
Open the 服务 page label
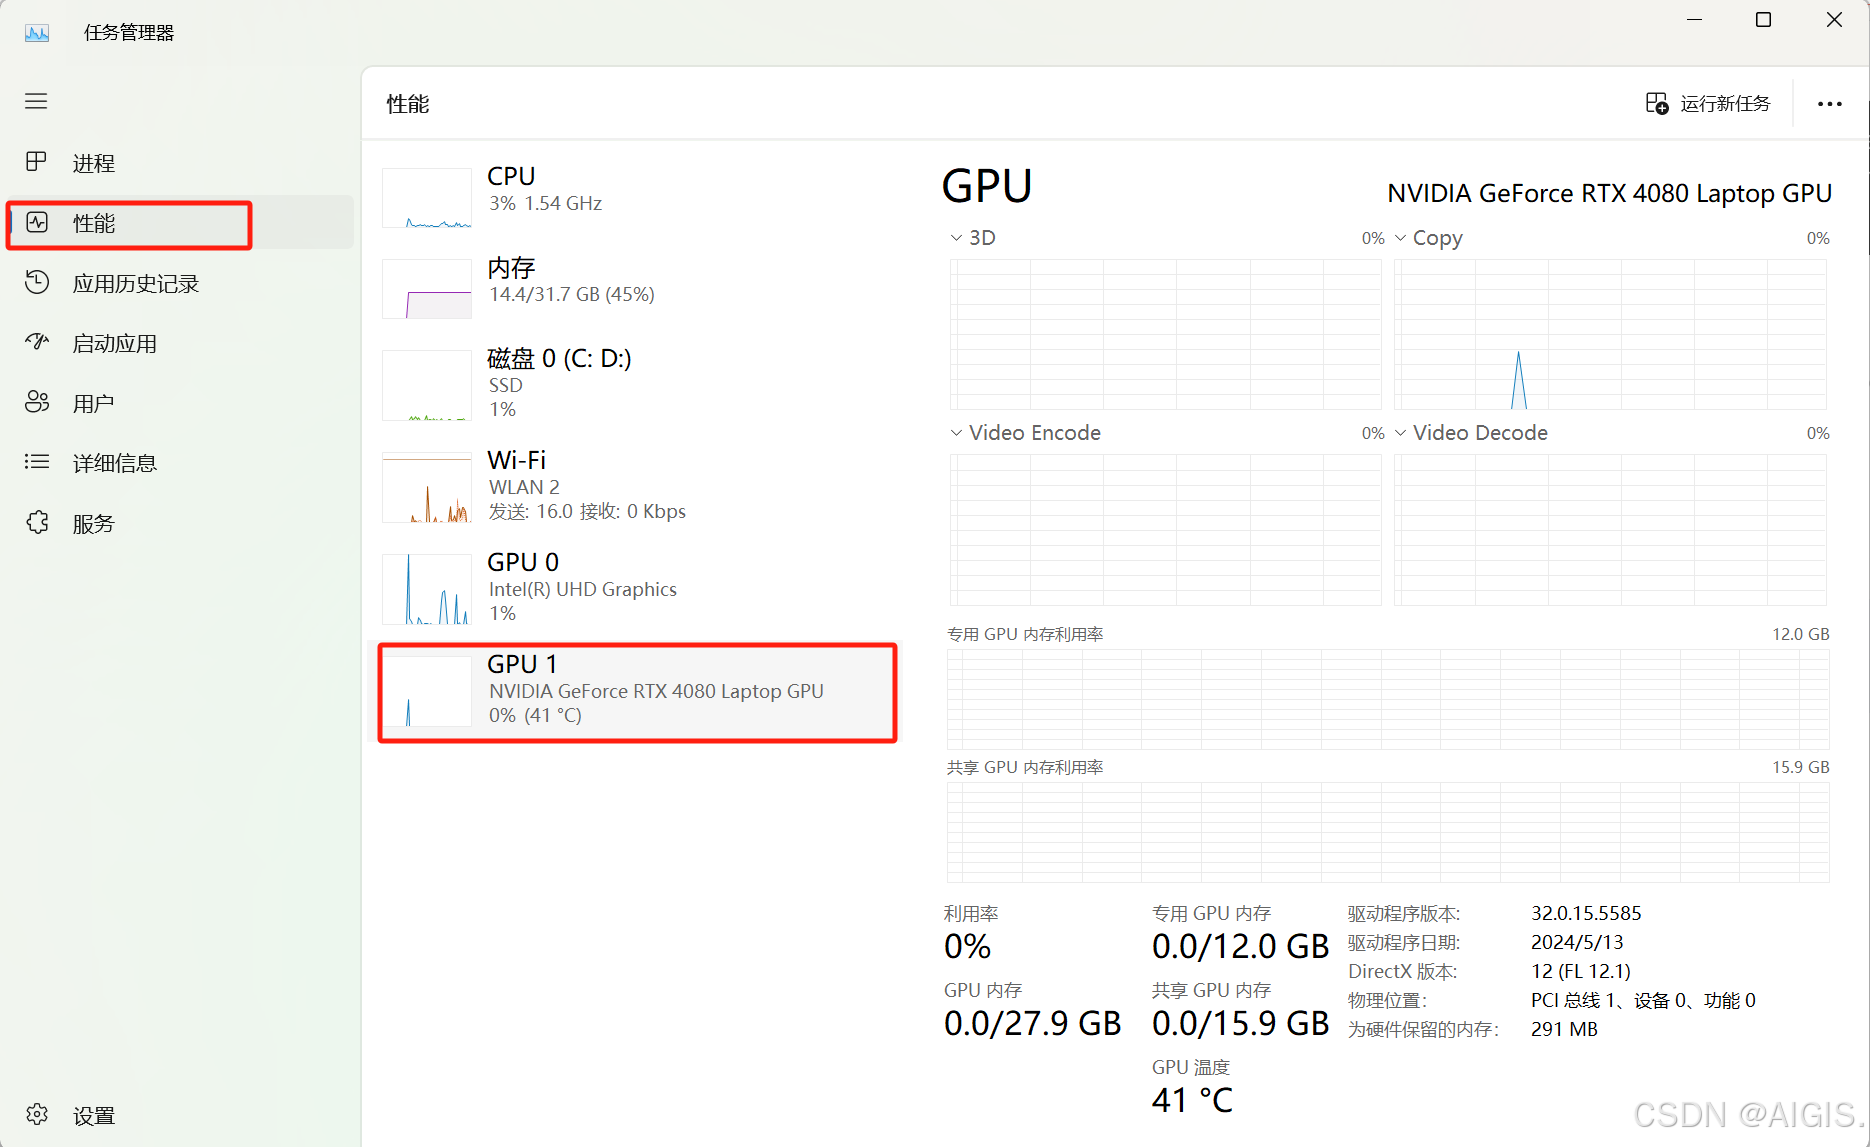click(94, 524)
